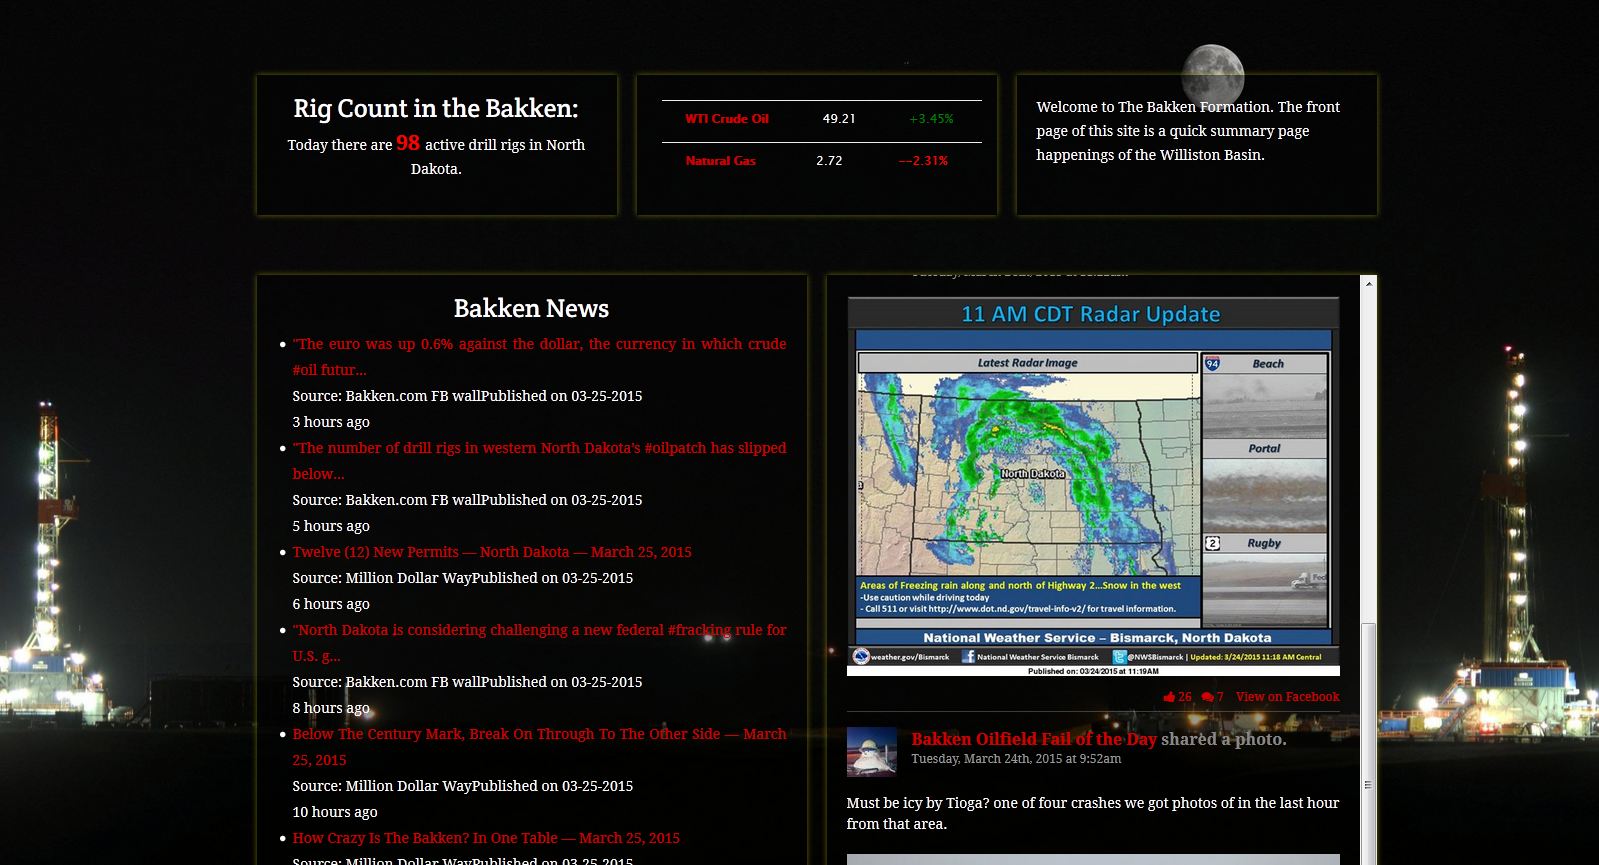Open 'number of drill rigs' news article
Screen dimensions: 1599x865
(539, 461)
